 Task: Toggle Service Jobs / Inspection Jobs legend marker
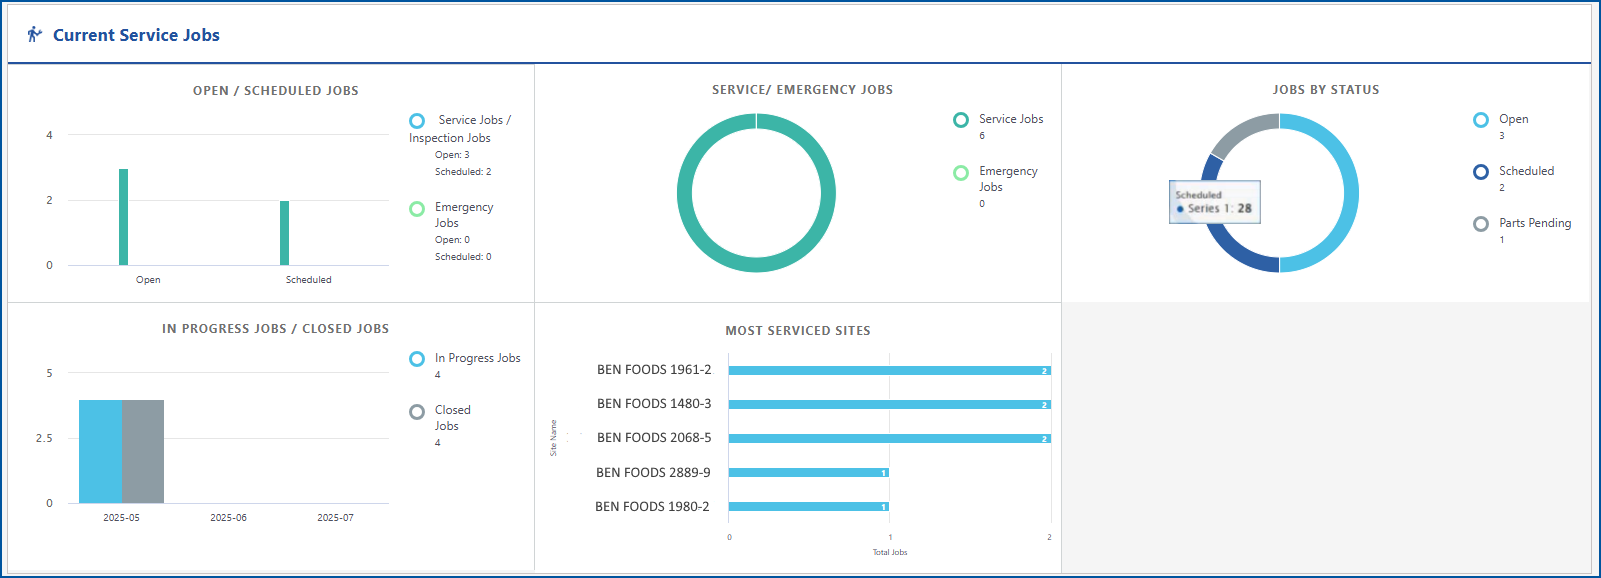click(x=417, y=121)
